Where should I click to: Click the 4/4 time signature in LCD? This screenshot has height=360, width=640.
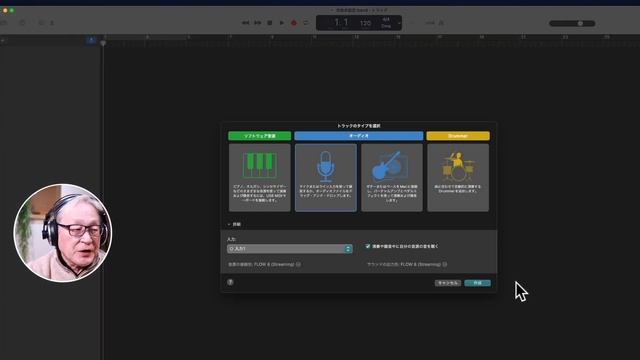point(386,19)
